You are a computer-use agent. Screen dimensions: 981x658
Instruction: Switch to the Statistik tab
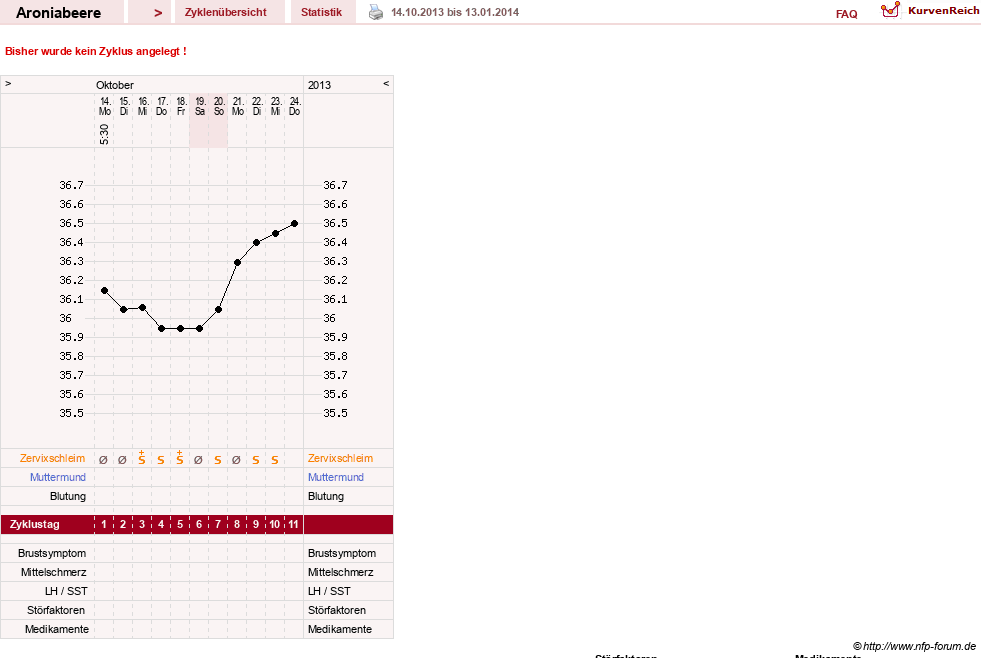[322, 12]
